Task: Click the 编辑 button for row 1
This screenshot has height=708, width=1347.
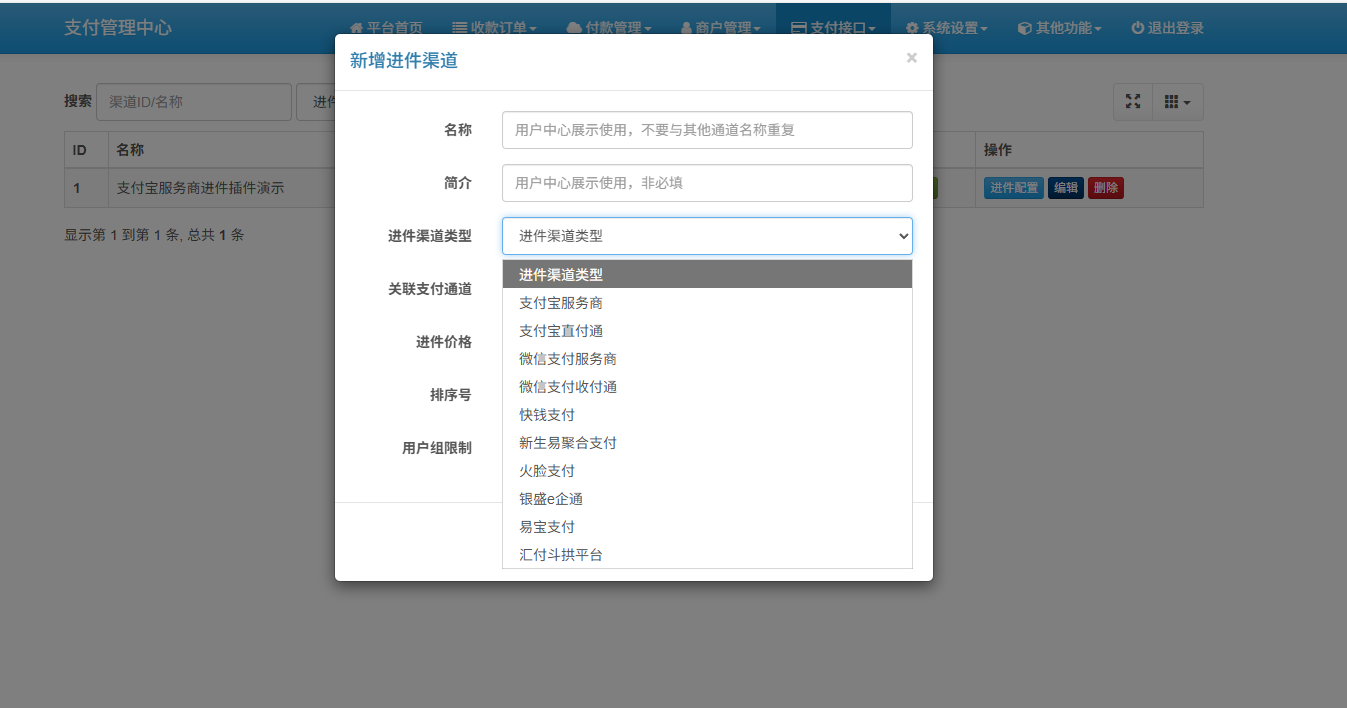Action: pos(1065,188)
